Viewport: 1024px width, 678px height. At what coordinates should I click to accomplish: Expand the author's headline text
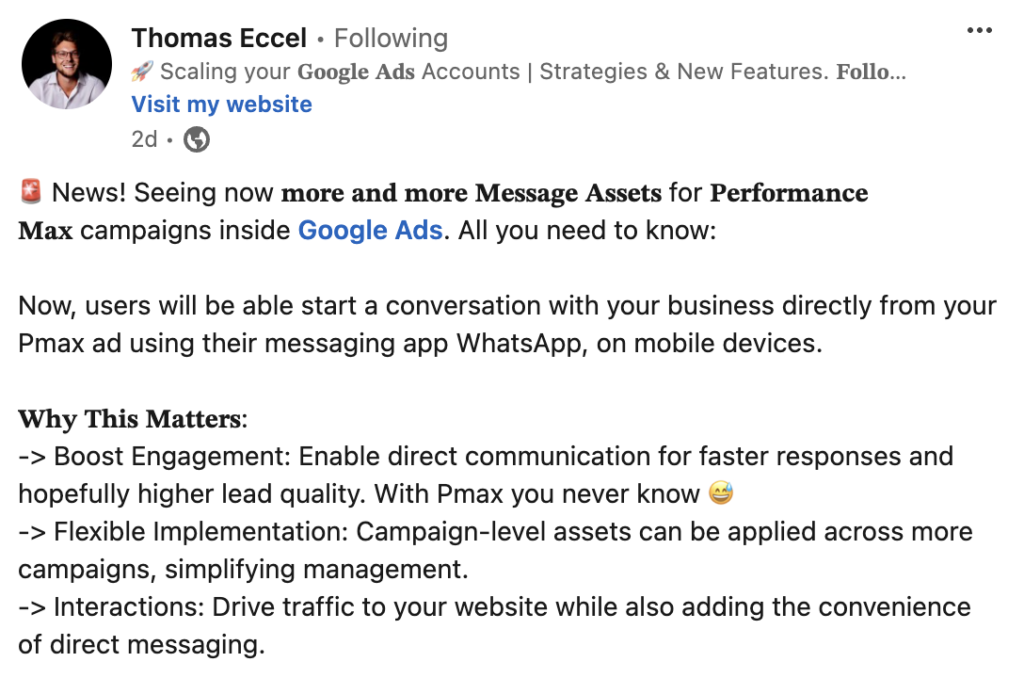[x=500, y=71]
